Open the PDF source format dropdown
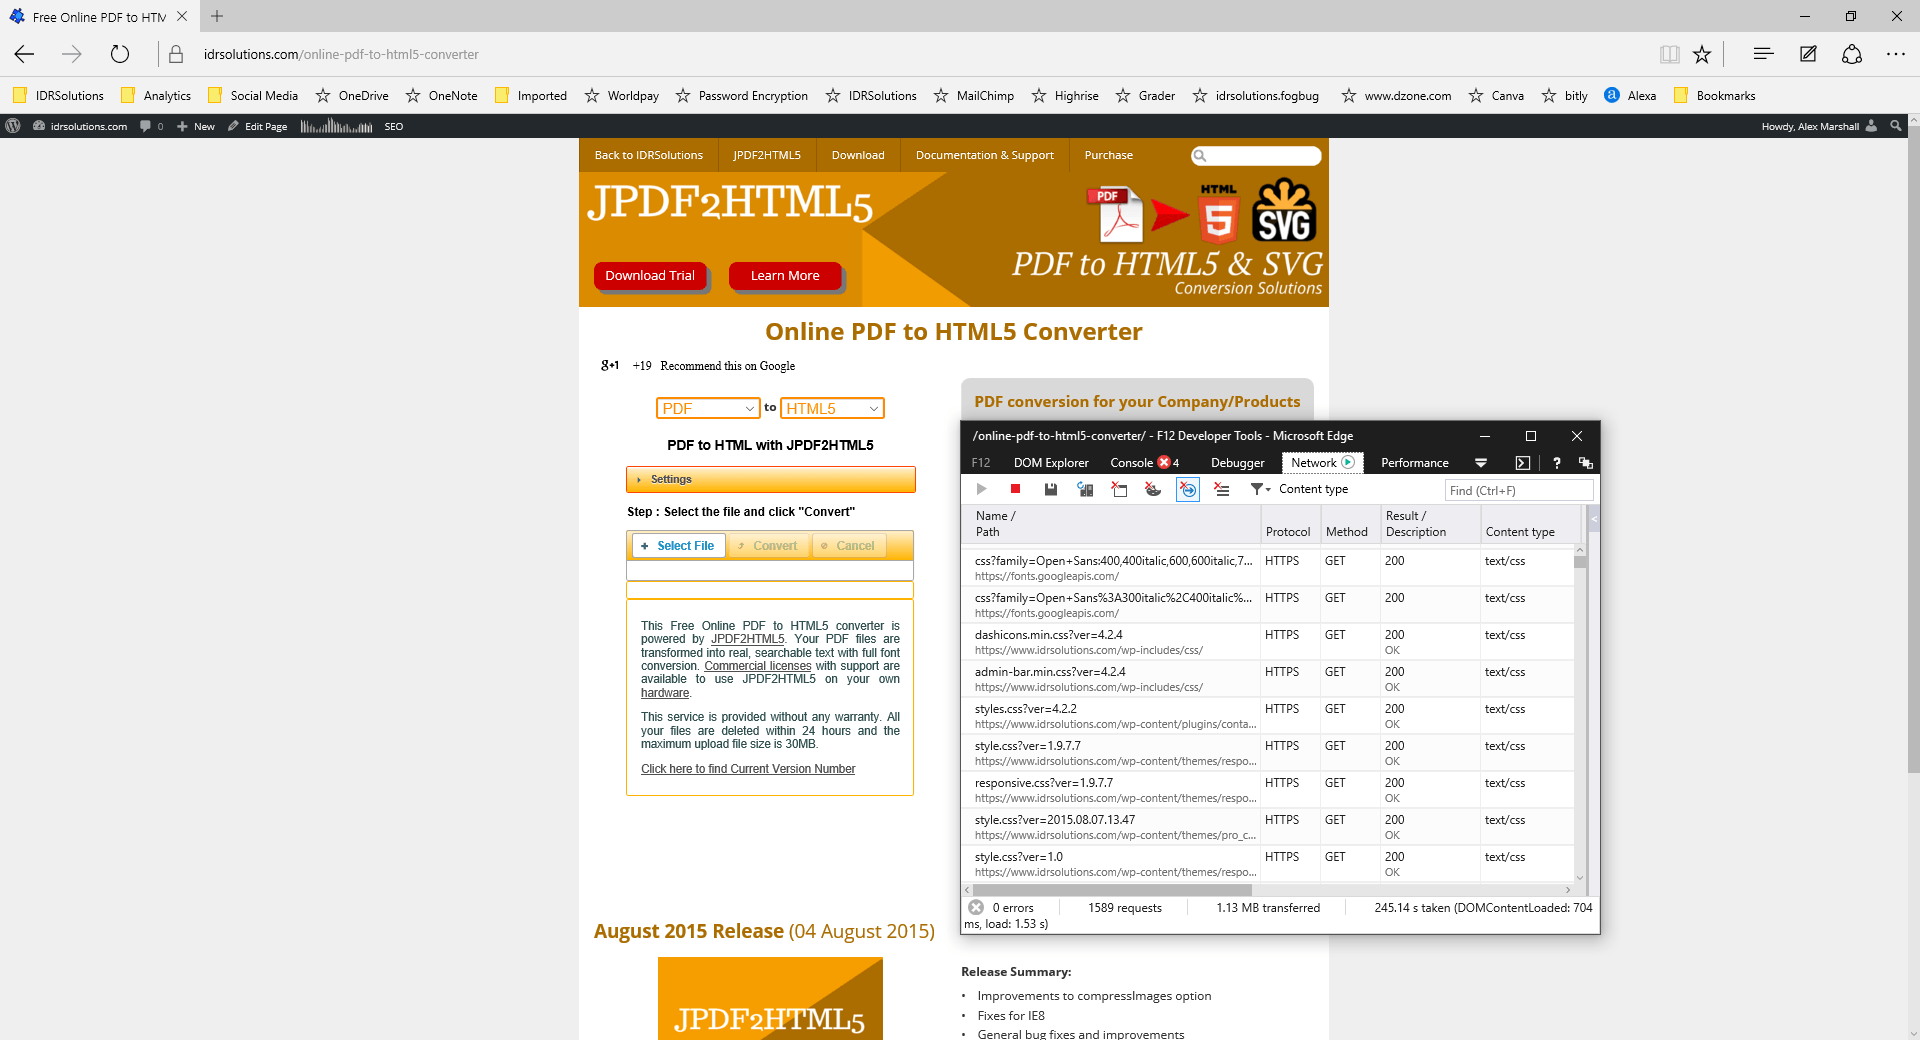The height and width of the screenshot is (1040, 1920). [708, 408]
